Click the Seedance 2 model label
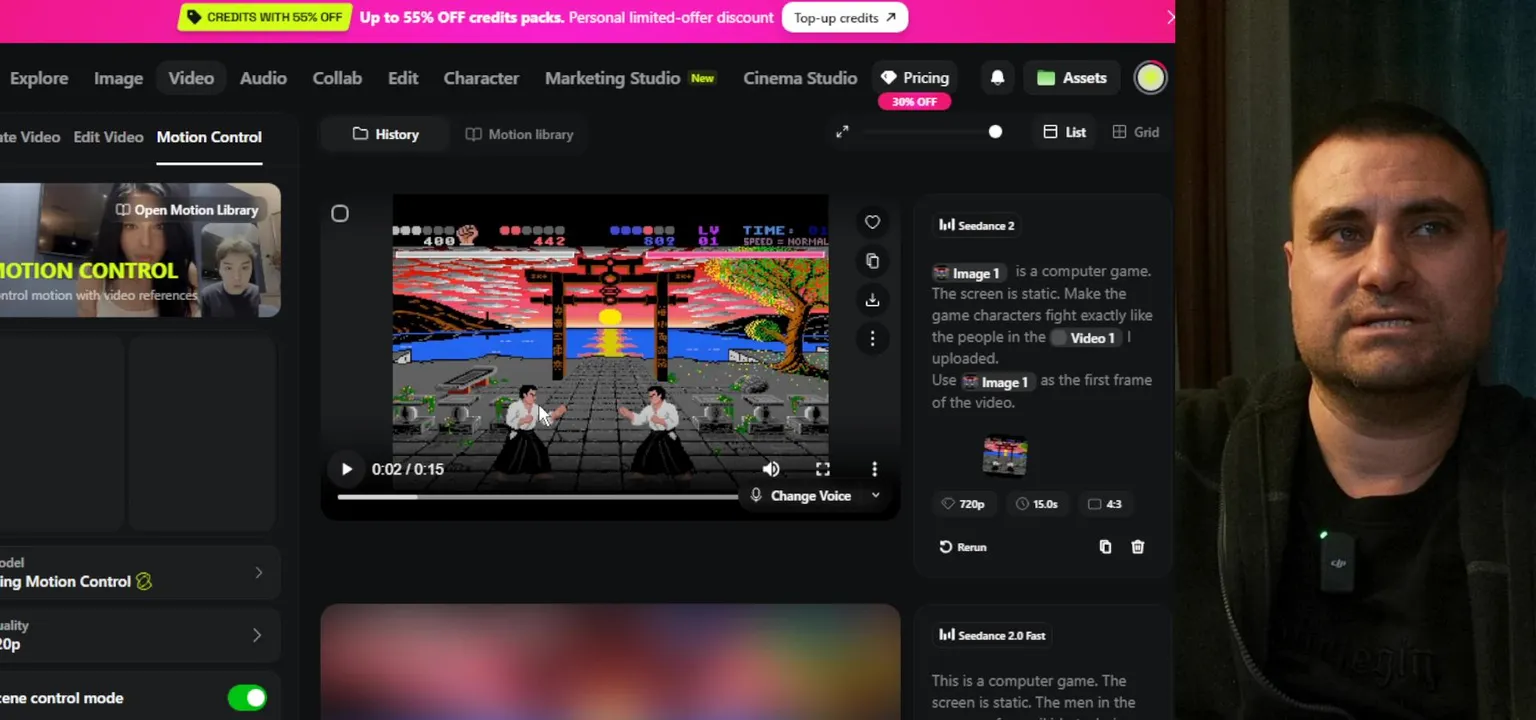 pyautogui.click(x=977, y=226)
